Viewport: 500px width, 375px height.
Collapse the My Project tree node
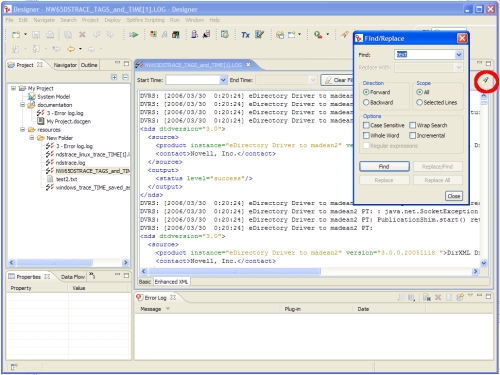click(13, 88)
